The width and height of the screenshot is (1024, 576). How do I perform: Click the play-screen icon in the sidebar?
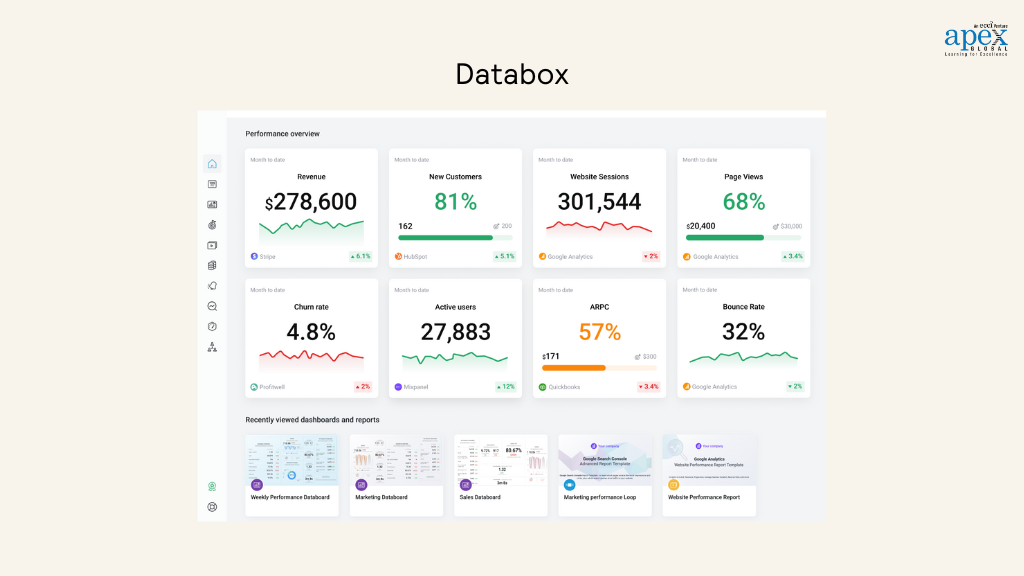(212, 246)
